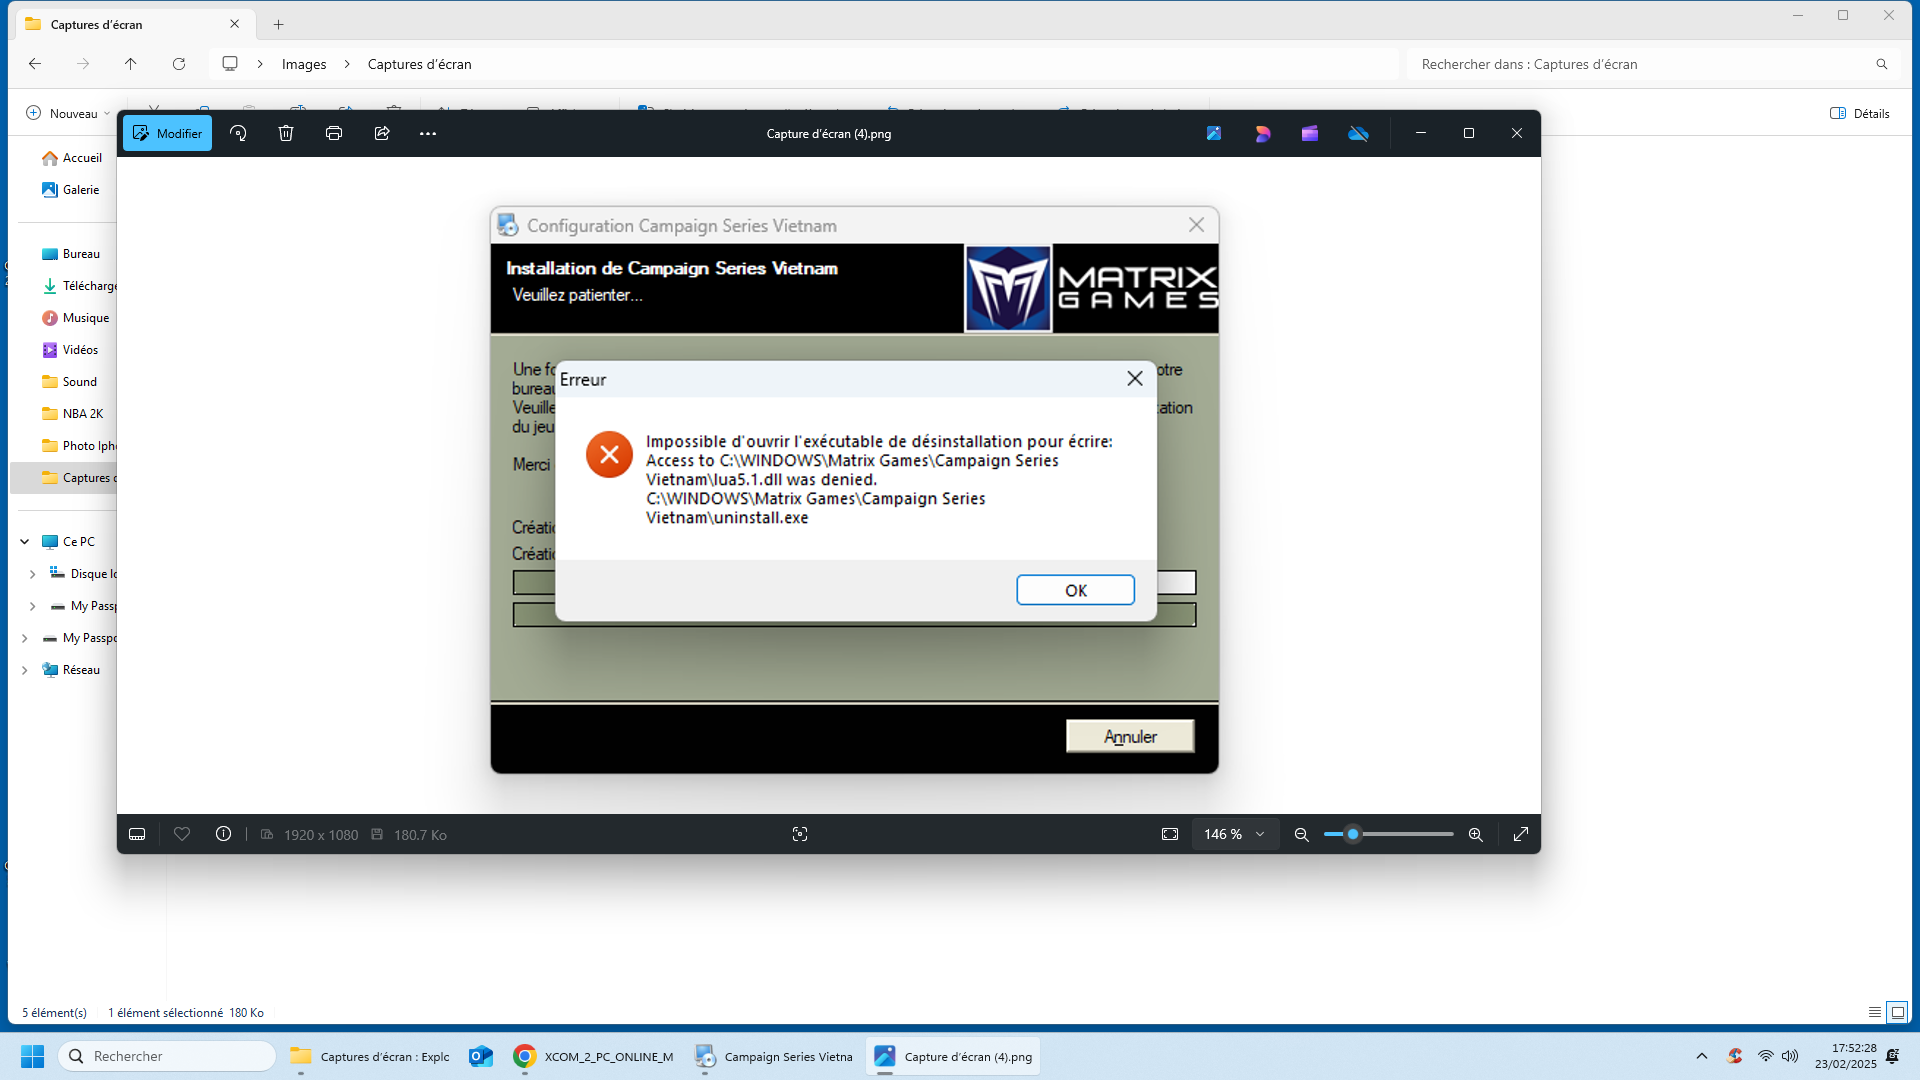
Task: Show hidden system tray icons
Action: click(x=1702, y=1056)
